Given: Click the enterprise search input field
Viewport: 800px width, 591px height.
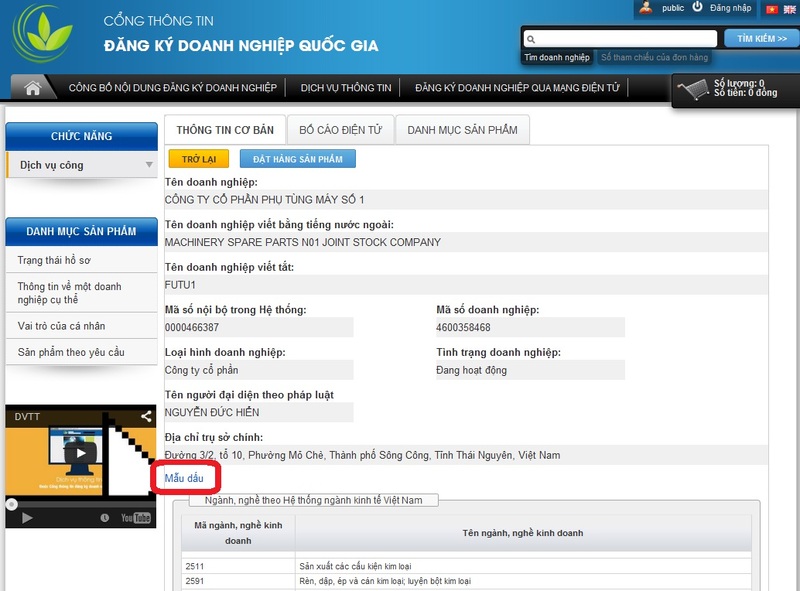Looking at the screenshot, I should [x=620, y=39].
